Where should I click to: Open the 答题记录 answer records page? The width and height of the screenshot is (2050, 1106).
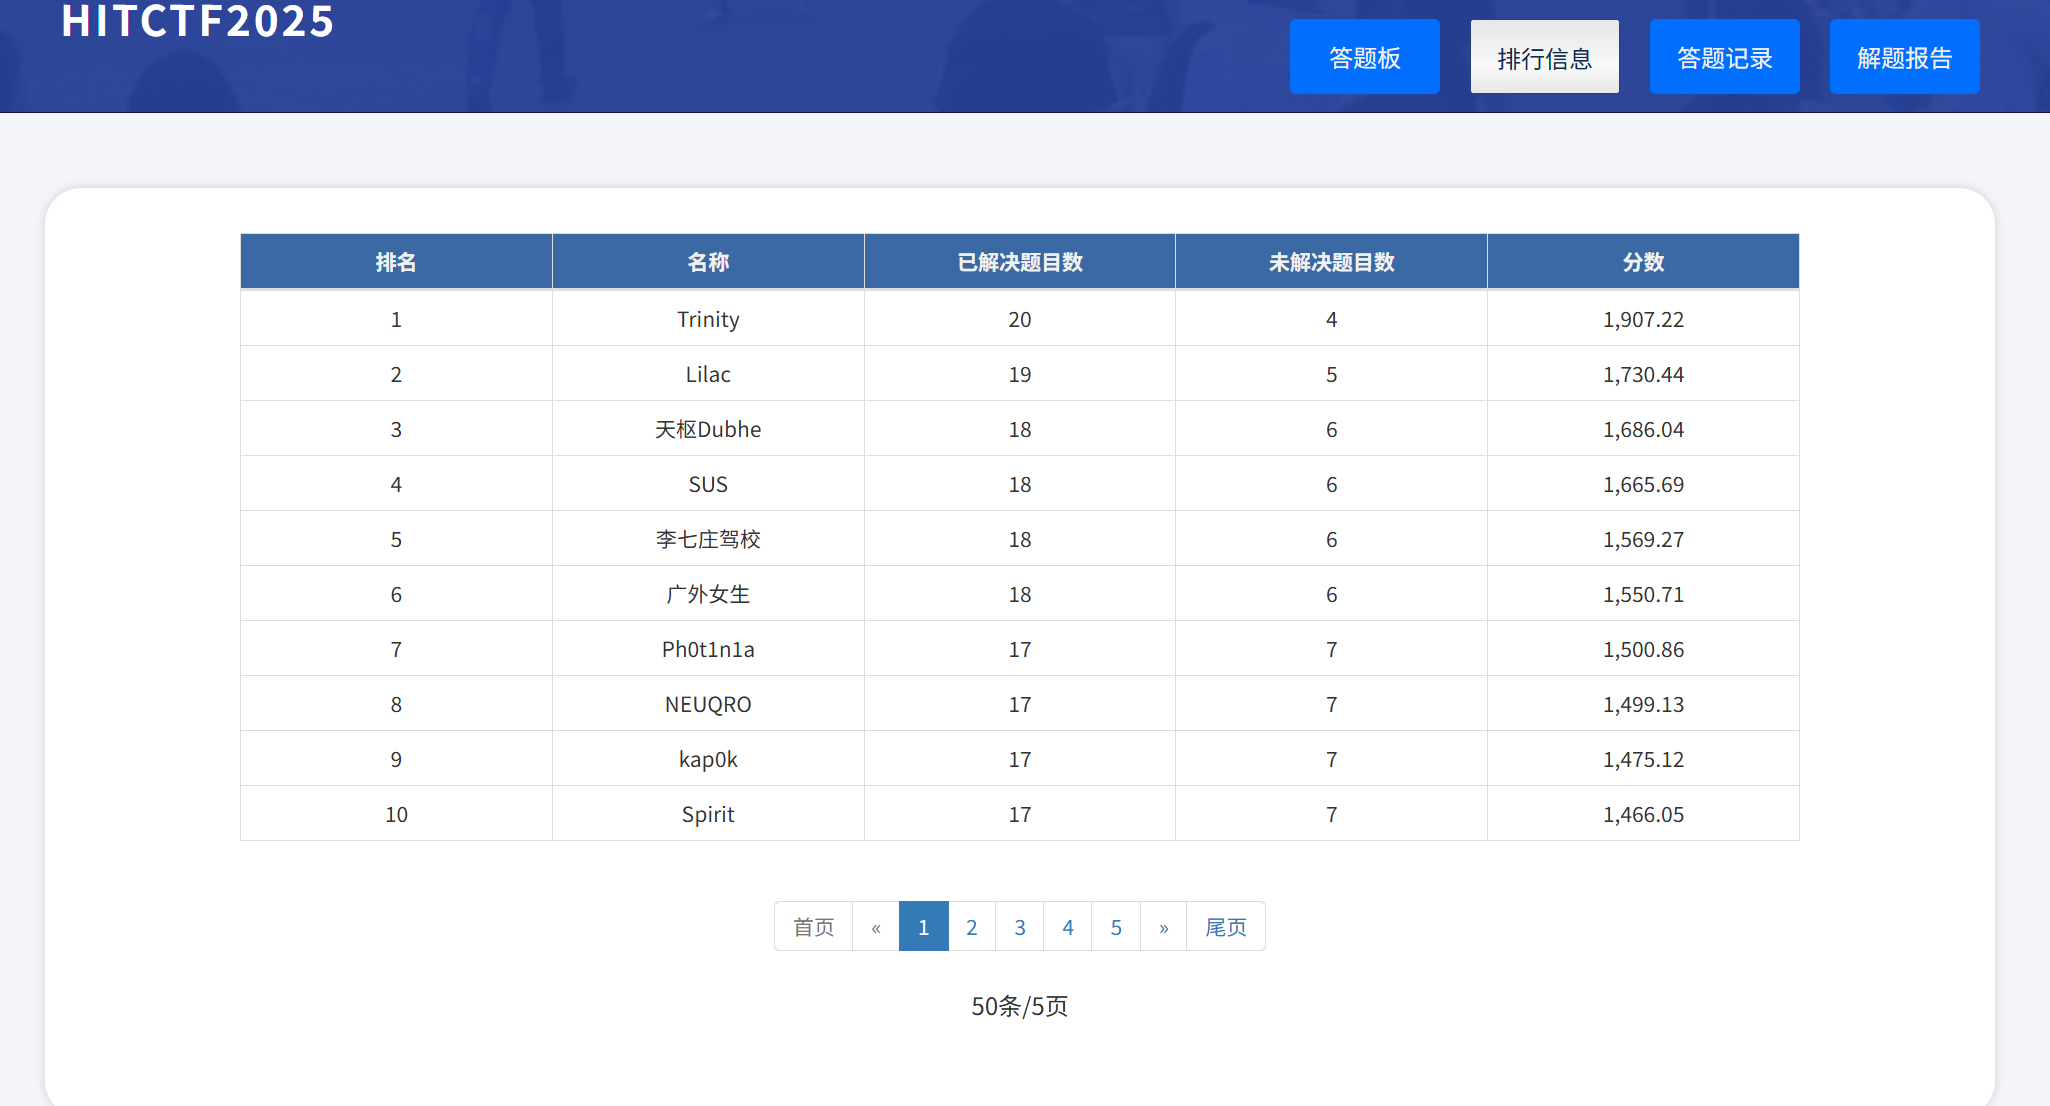(x=1724, y=57)
